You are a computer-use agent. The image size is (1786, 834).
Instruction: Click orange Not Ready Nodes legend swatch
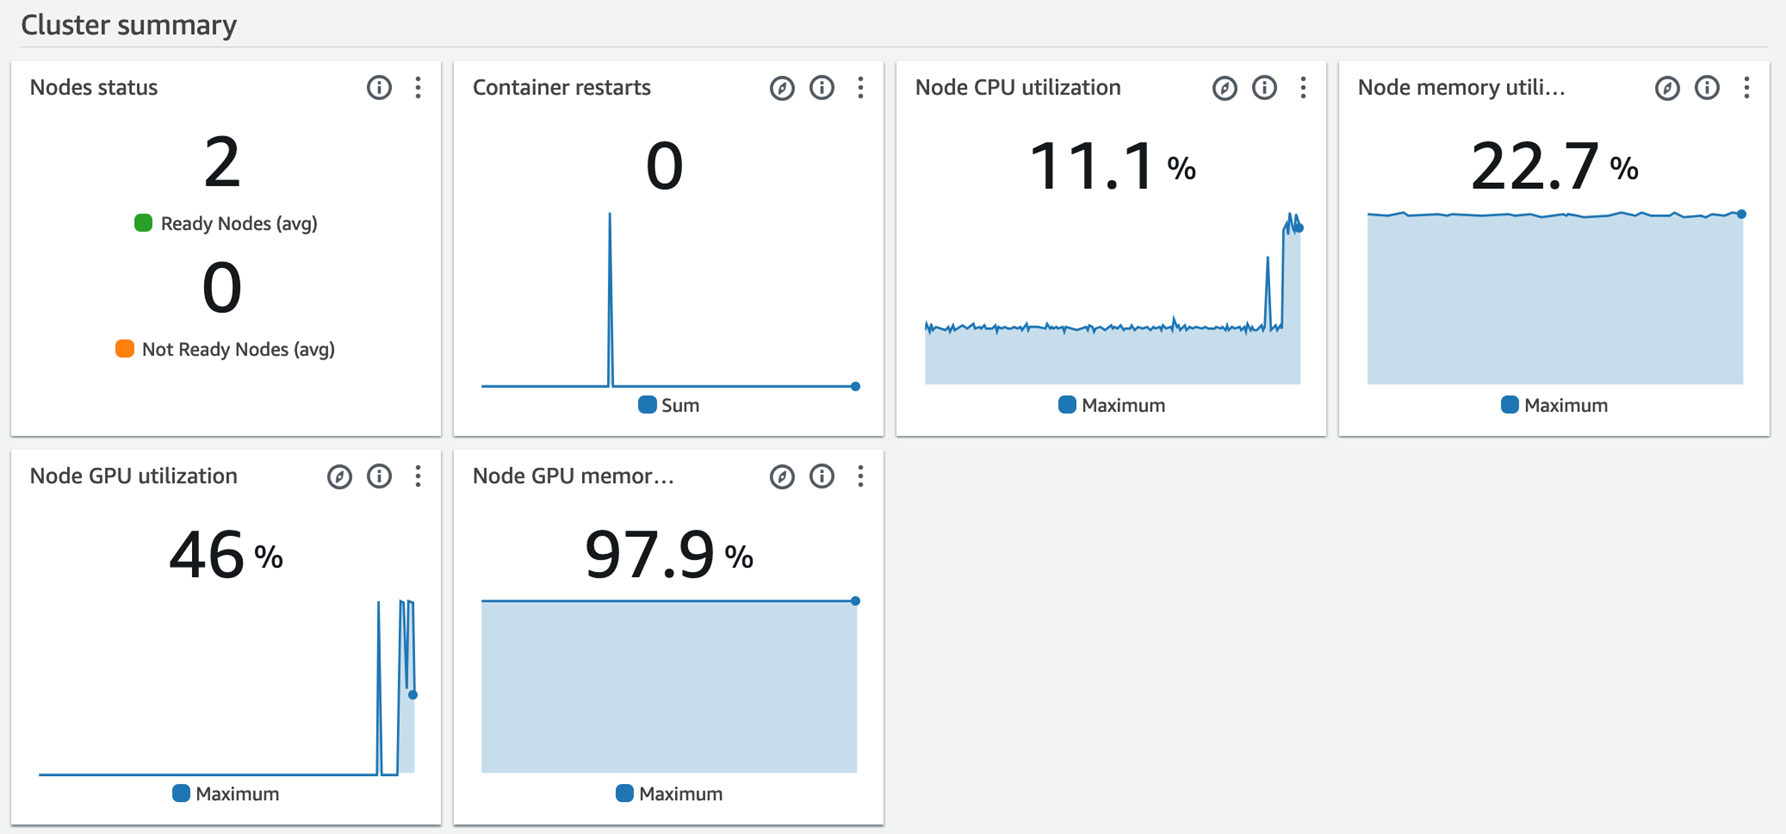pyautogui.click(x=125, y=349)
